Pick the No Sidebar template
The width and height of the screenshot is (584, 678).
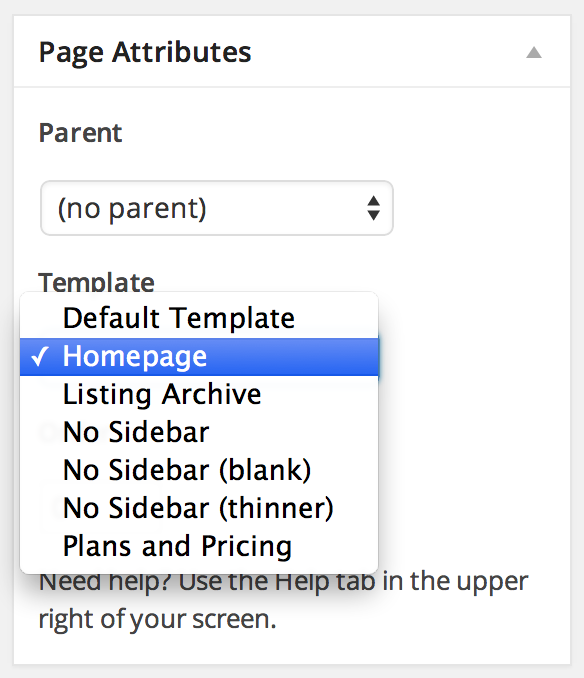click(199, 432)
